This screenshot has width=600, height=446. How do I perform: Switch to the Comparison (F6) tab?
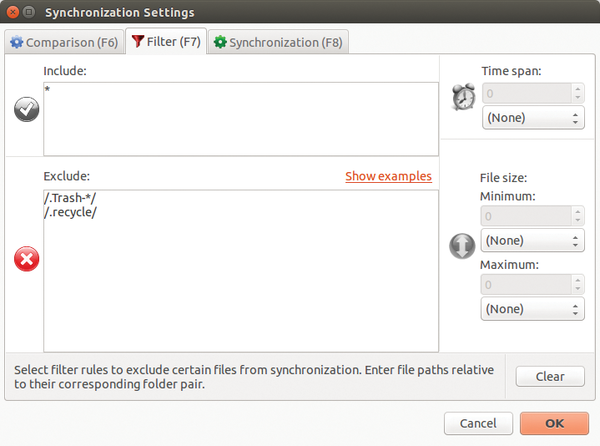[64, 42]
